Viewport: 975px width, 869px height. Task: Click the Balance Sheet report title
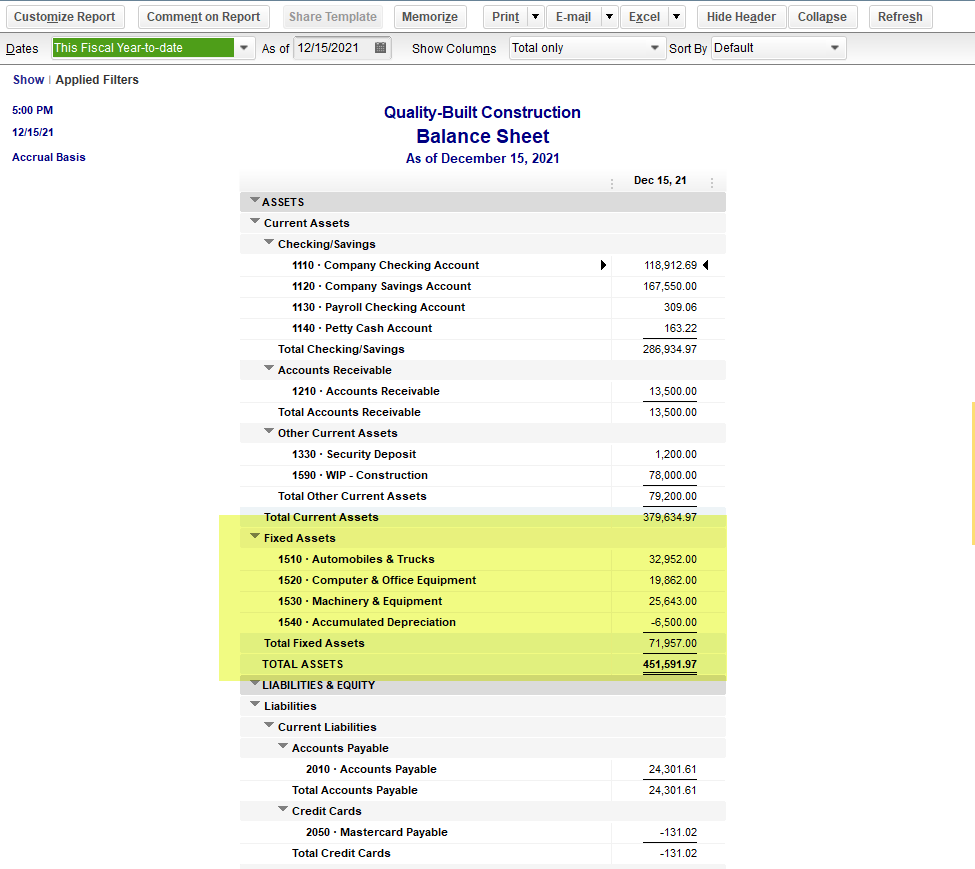click(x=483, y=136)
